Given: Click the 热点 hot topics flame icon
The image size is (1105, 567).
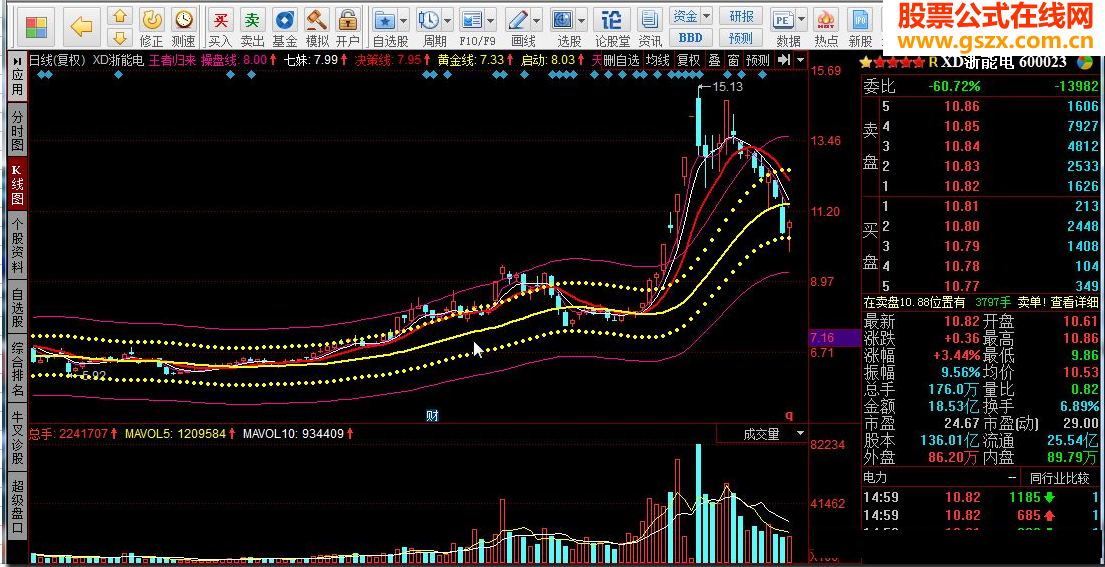Looking at the screenshot, I should point(826,20).
